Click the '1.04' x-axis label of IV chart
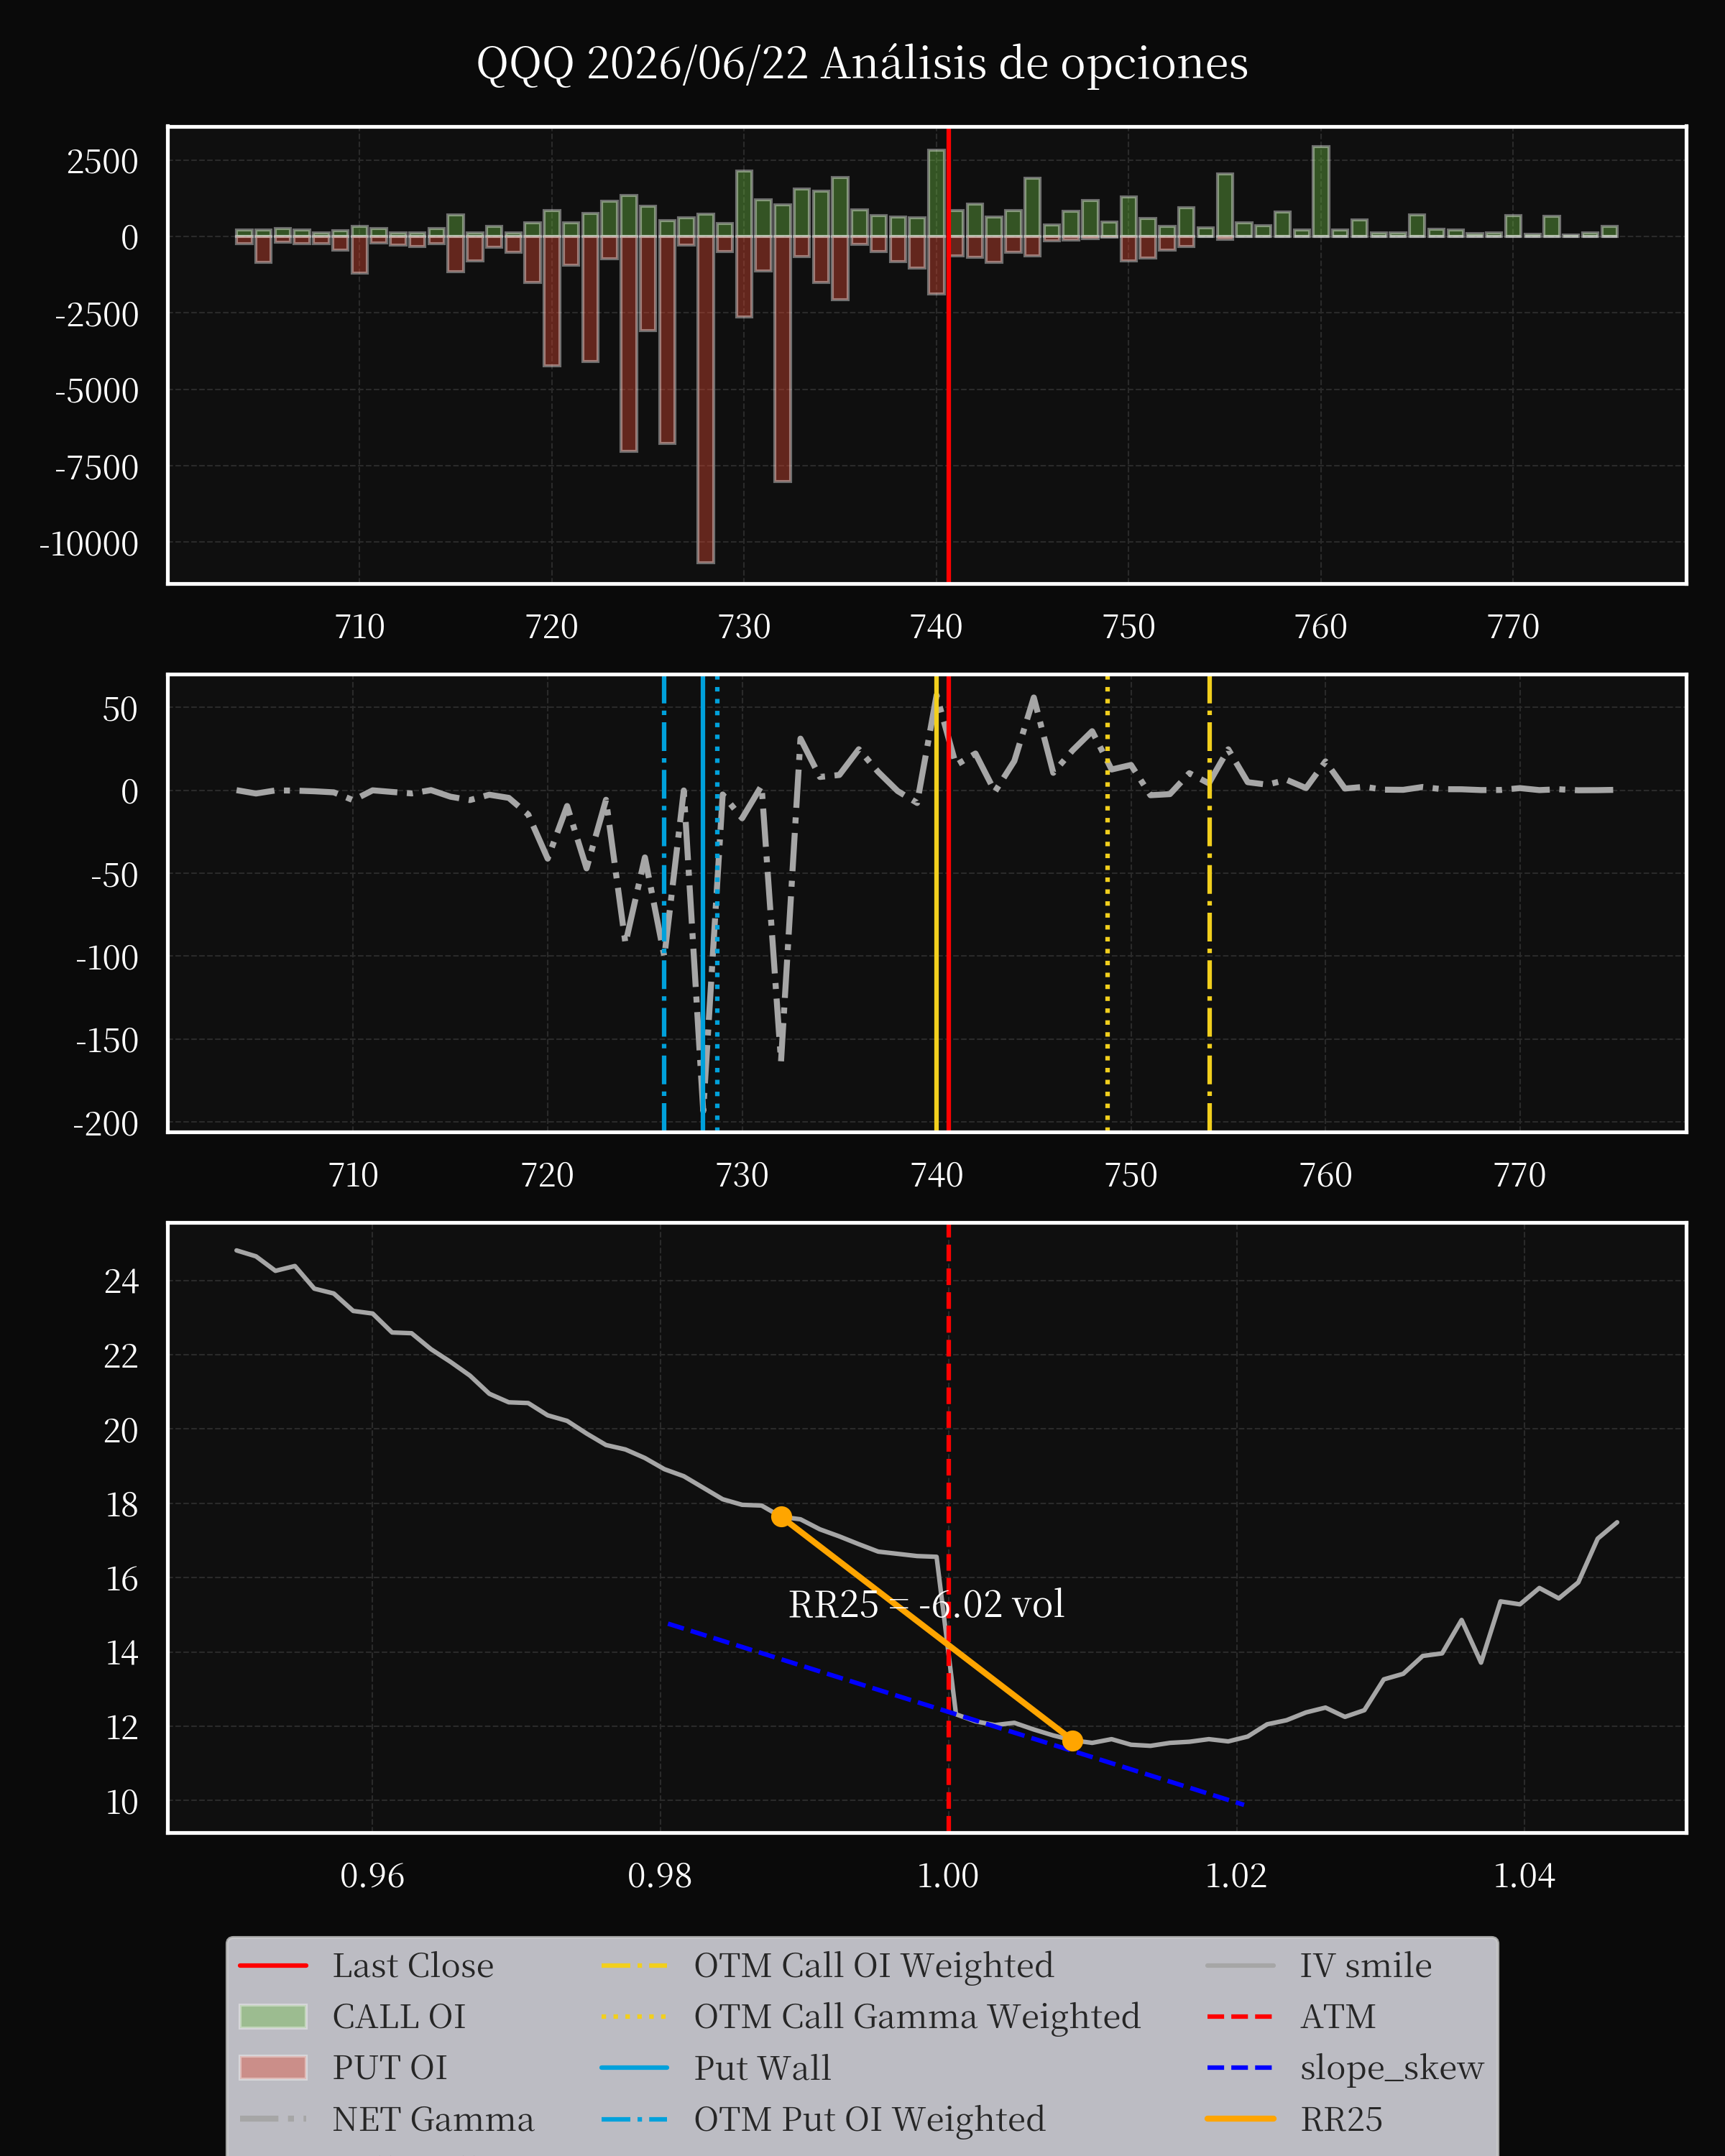Viewport: 1725px width, 2156px height. click(1524, 1875)
